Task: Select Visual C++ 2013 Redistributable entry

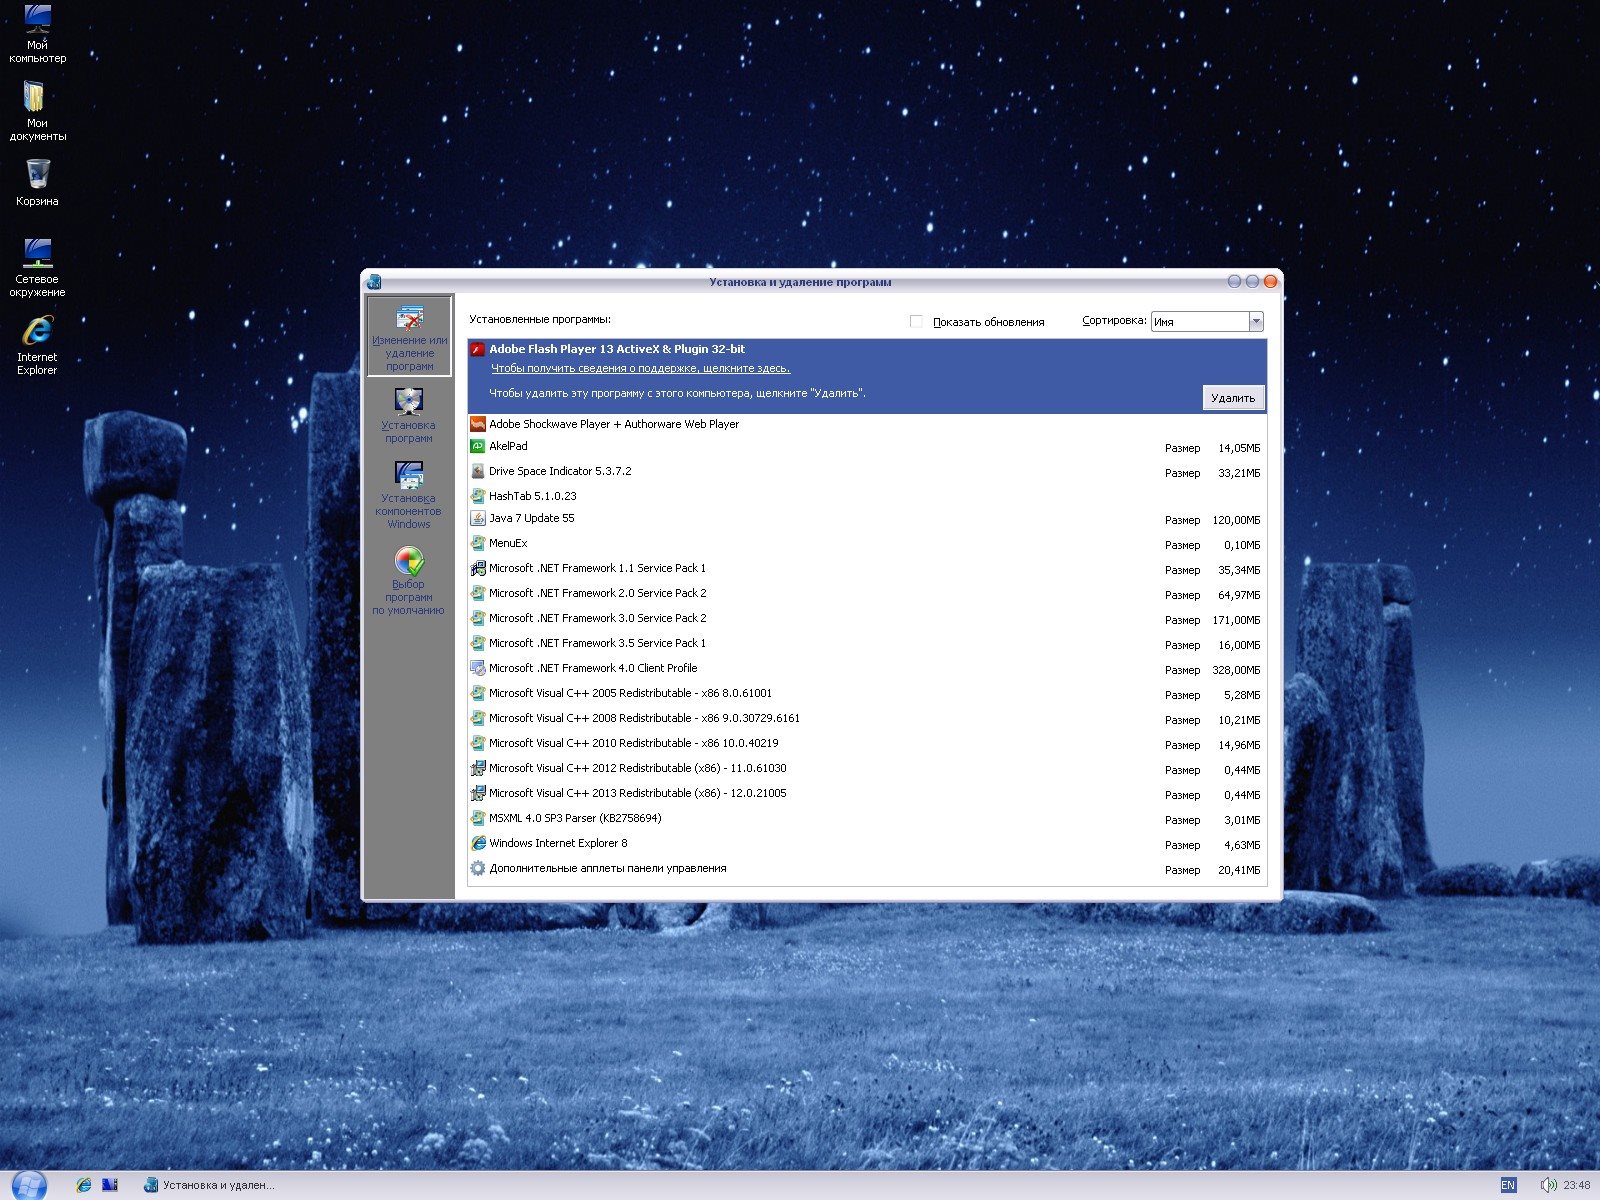Action: [867, 794]
